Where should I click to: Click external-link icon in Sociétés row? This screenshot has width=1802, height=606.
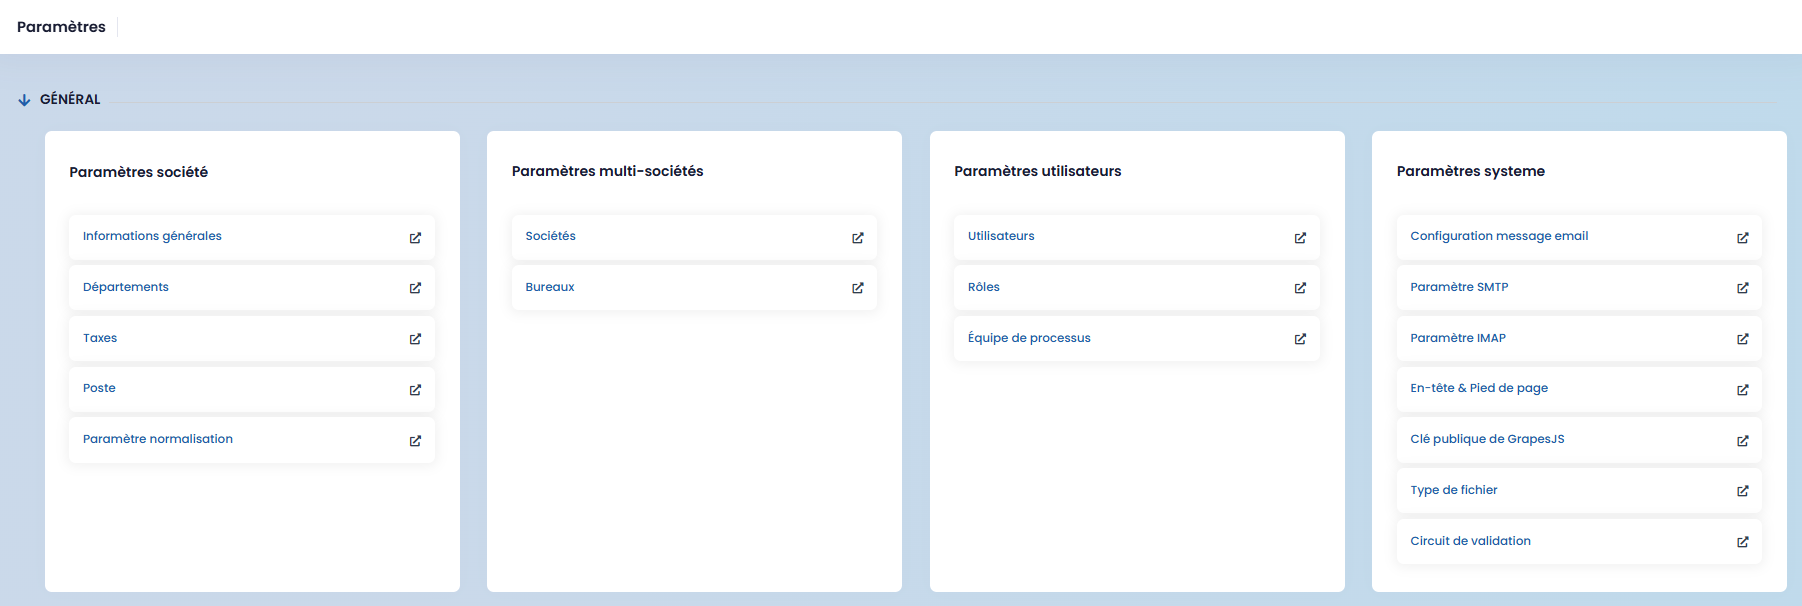coord(857,238)
